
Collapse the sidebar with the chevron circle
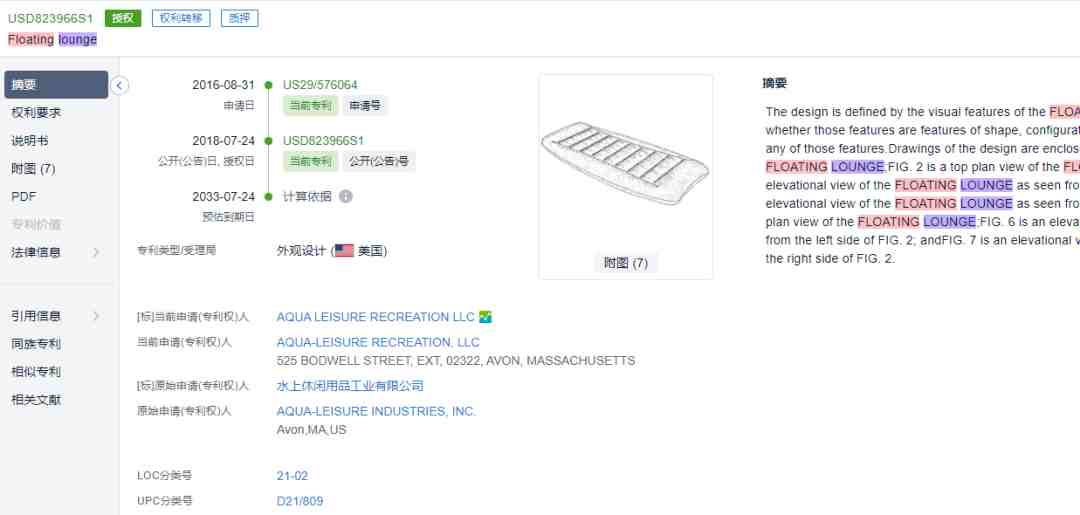tap(119, 85)
